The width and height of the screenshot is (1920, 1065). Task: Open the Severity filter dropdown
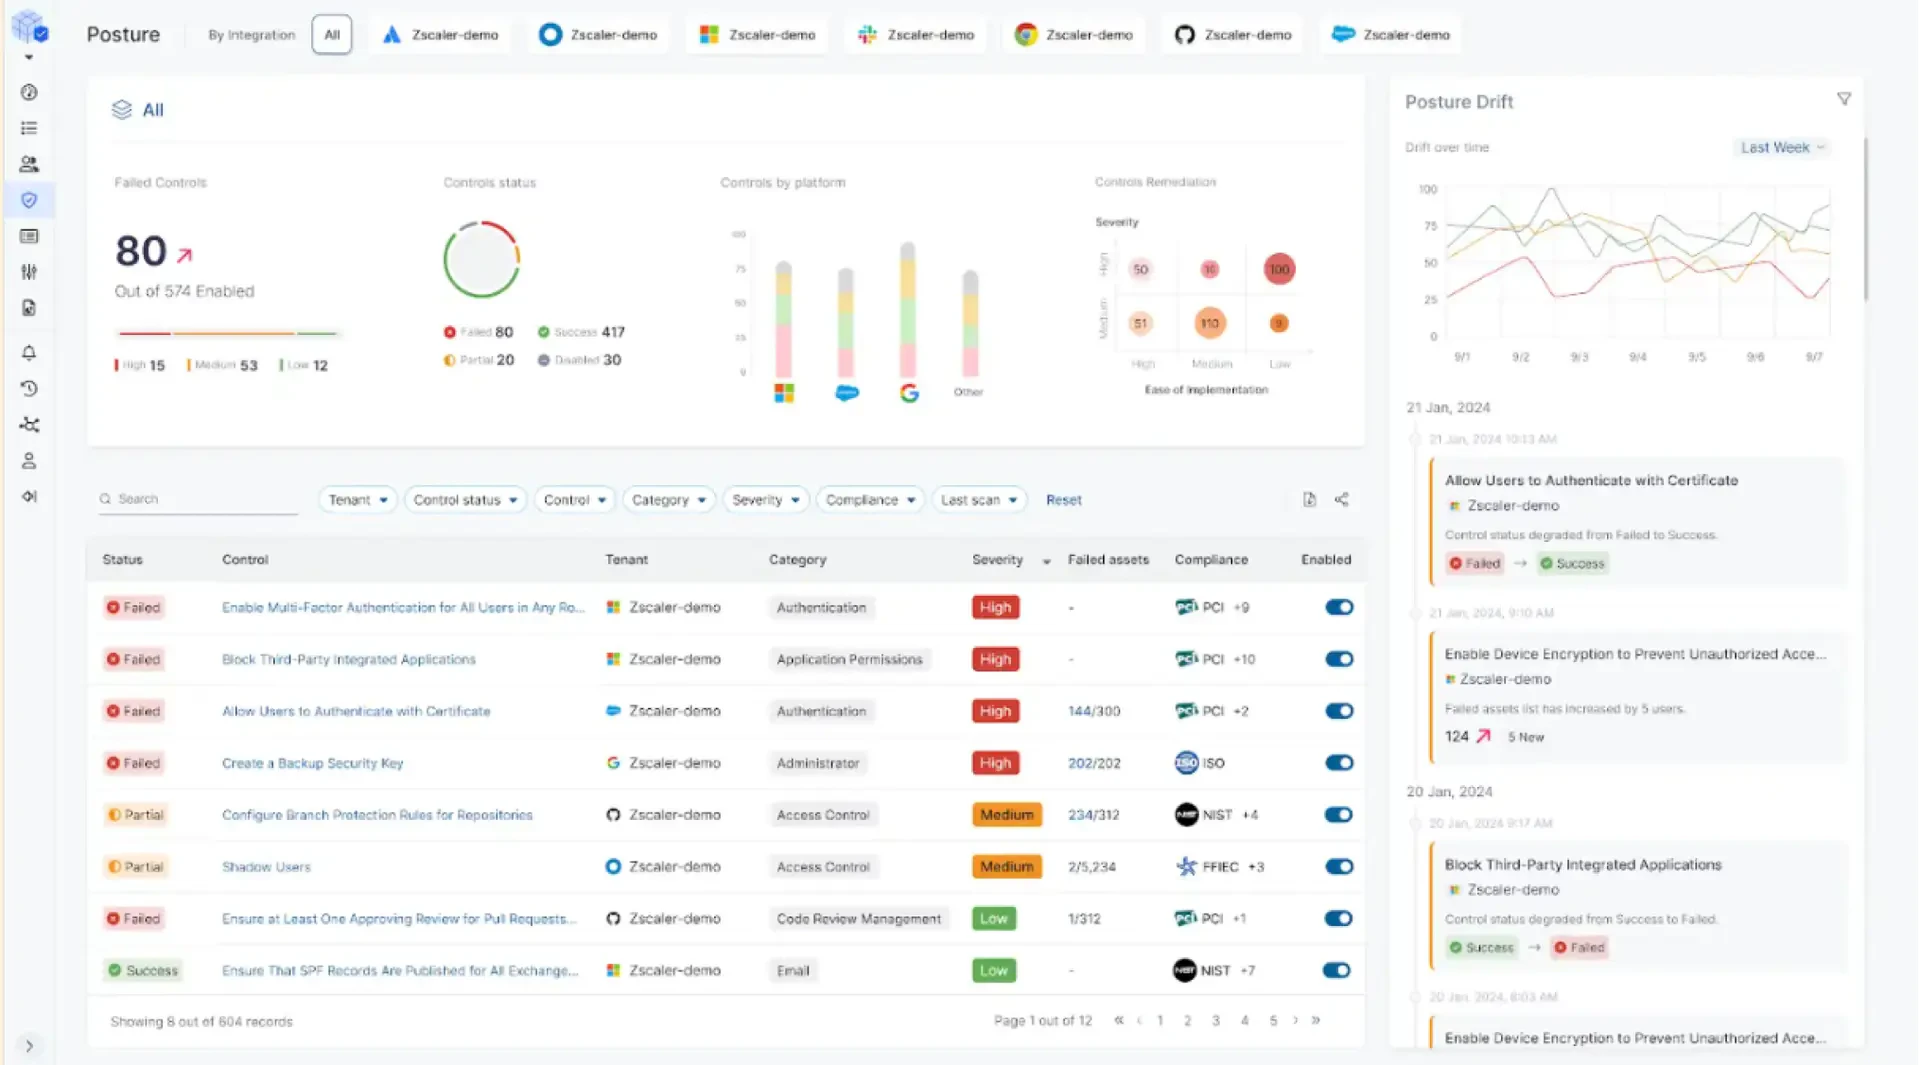coord(766,500)
